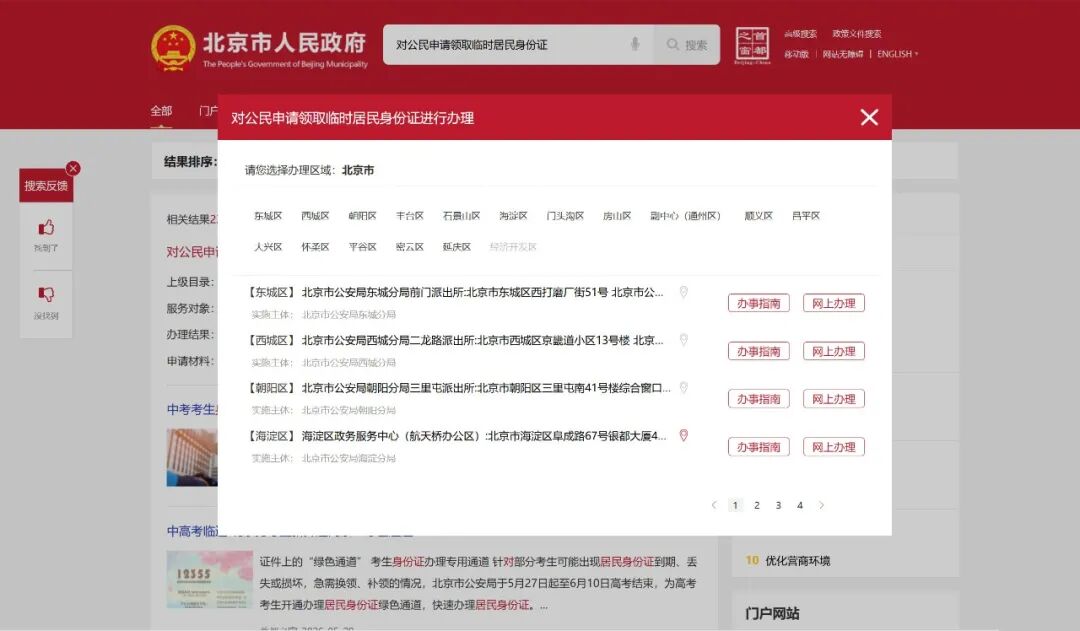Open the 朝阳区 三里屯派出所 result entry

(458, 388)
